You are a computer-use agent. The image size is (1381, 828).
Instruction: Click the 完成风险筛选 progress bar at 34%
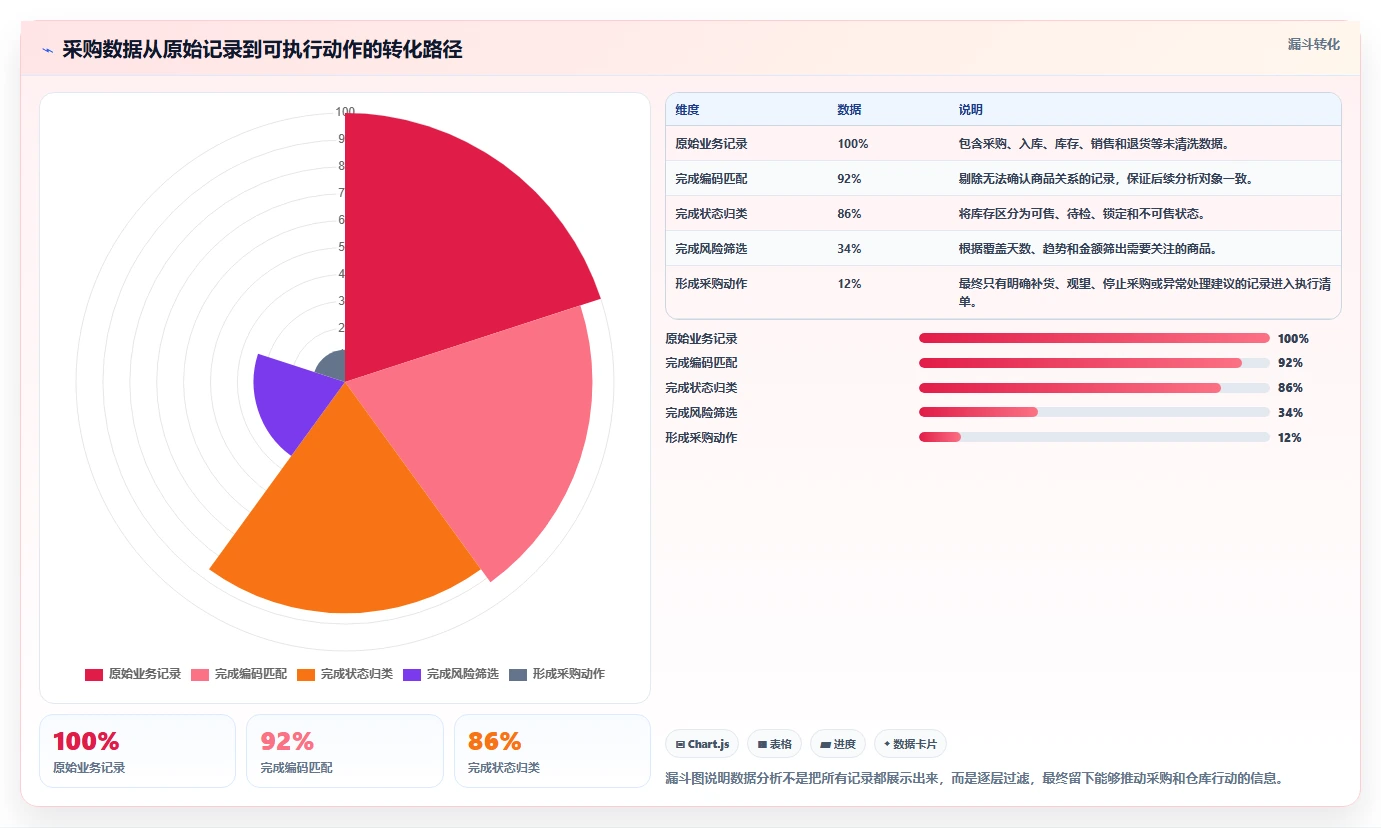(x=1094, y=412)
